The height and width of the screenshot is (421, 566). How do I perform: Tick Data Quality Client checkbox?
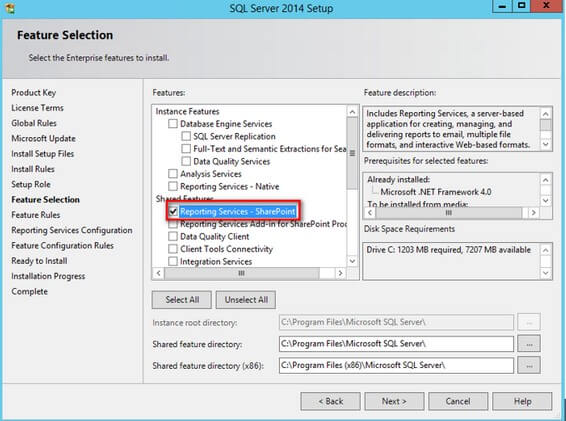coord(173,236)
